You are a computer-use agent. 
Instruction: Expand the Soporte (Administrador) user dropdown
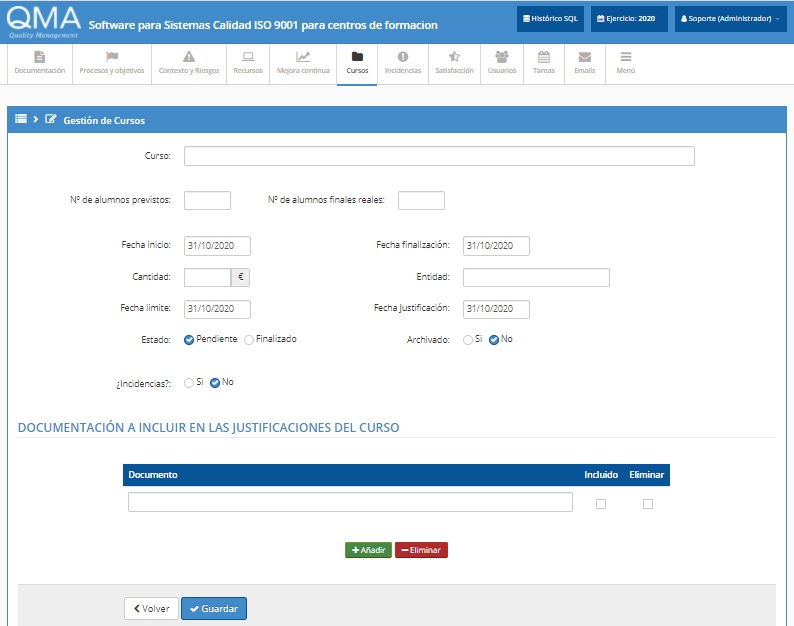[730, 19]
